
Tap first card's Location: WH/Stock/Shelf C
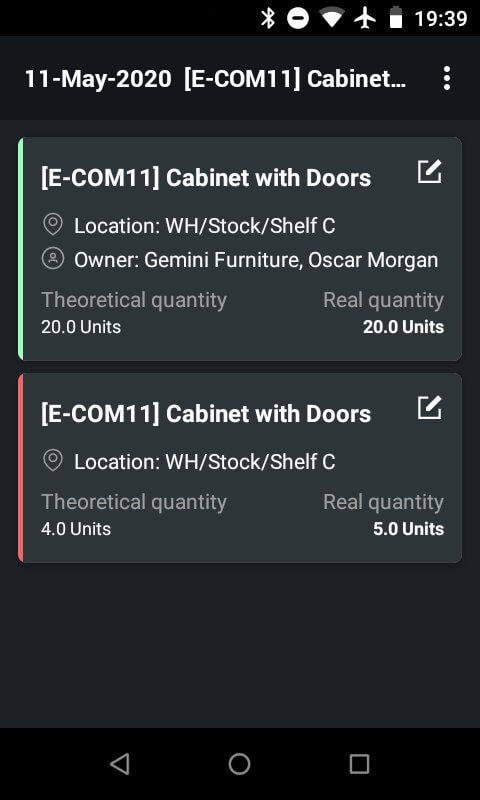coord(205,226)
